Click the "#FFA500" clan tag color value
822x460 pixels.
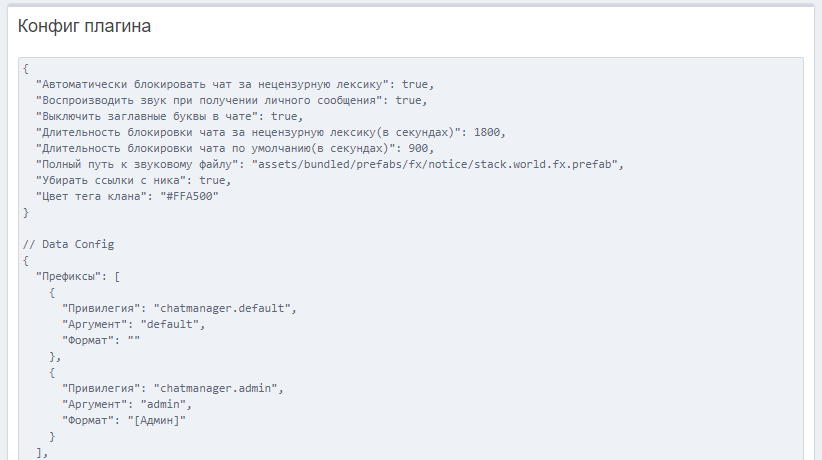coord(188,196)
